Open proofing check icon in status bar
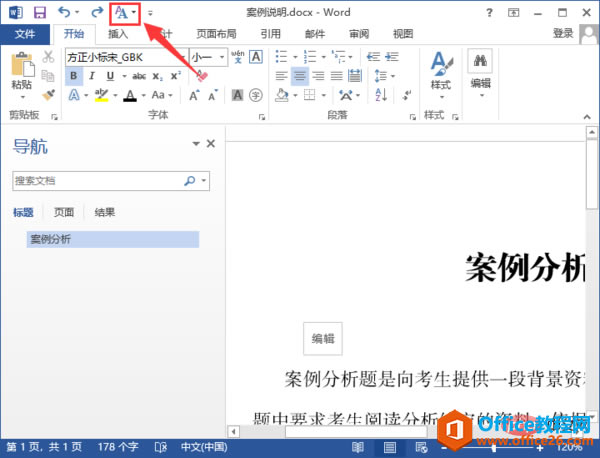Screen dimensions: 600x458 pyautogui.click(x=161, y=447)
